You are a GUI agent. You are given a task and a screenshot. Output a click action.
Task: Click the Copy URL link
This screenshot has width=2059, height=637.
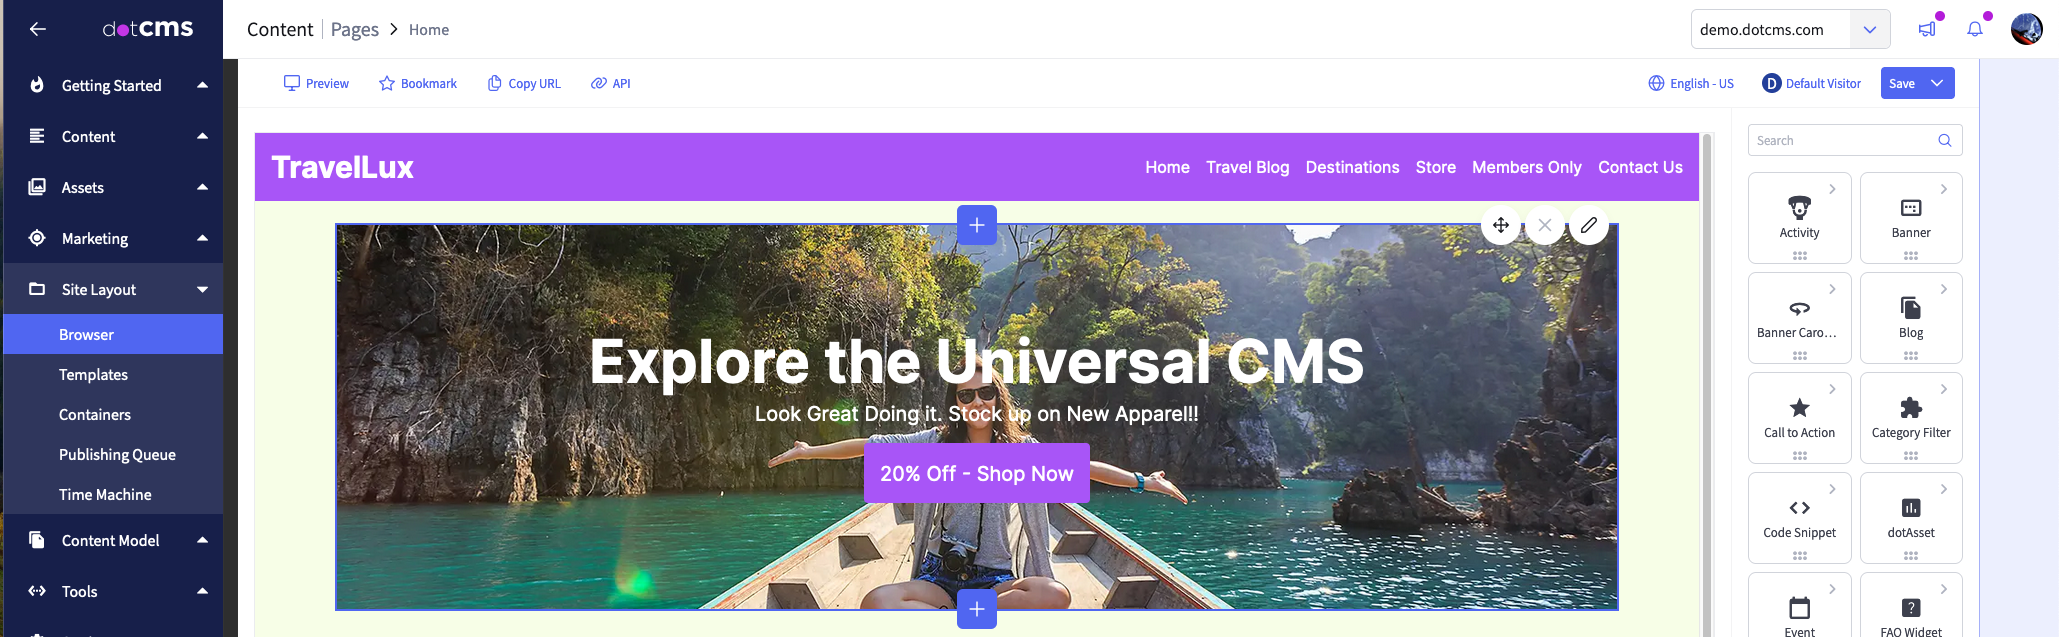pyautogui.click(x=524, y=83)
